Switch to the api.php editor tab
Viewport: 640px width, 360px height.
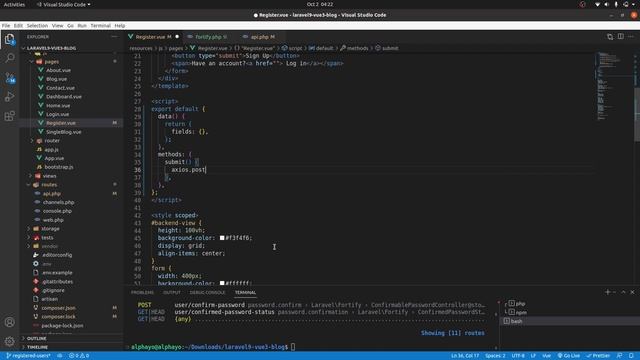tap(261, 37)
